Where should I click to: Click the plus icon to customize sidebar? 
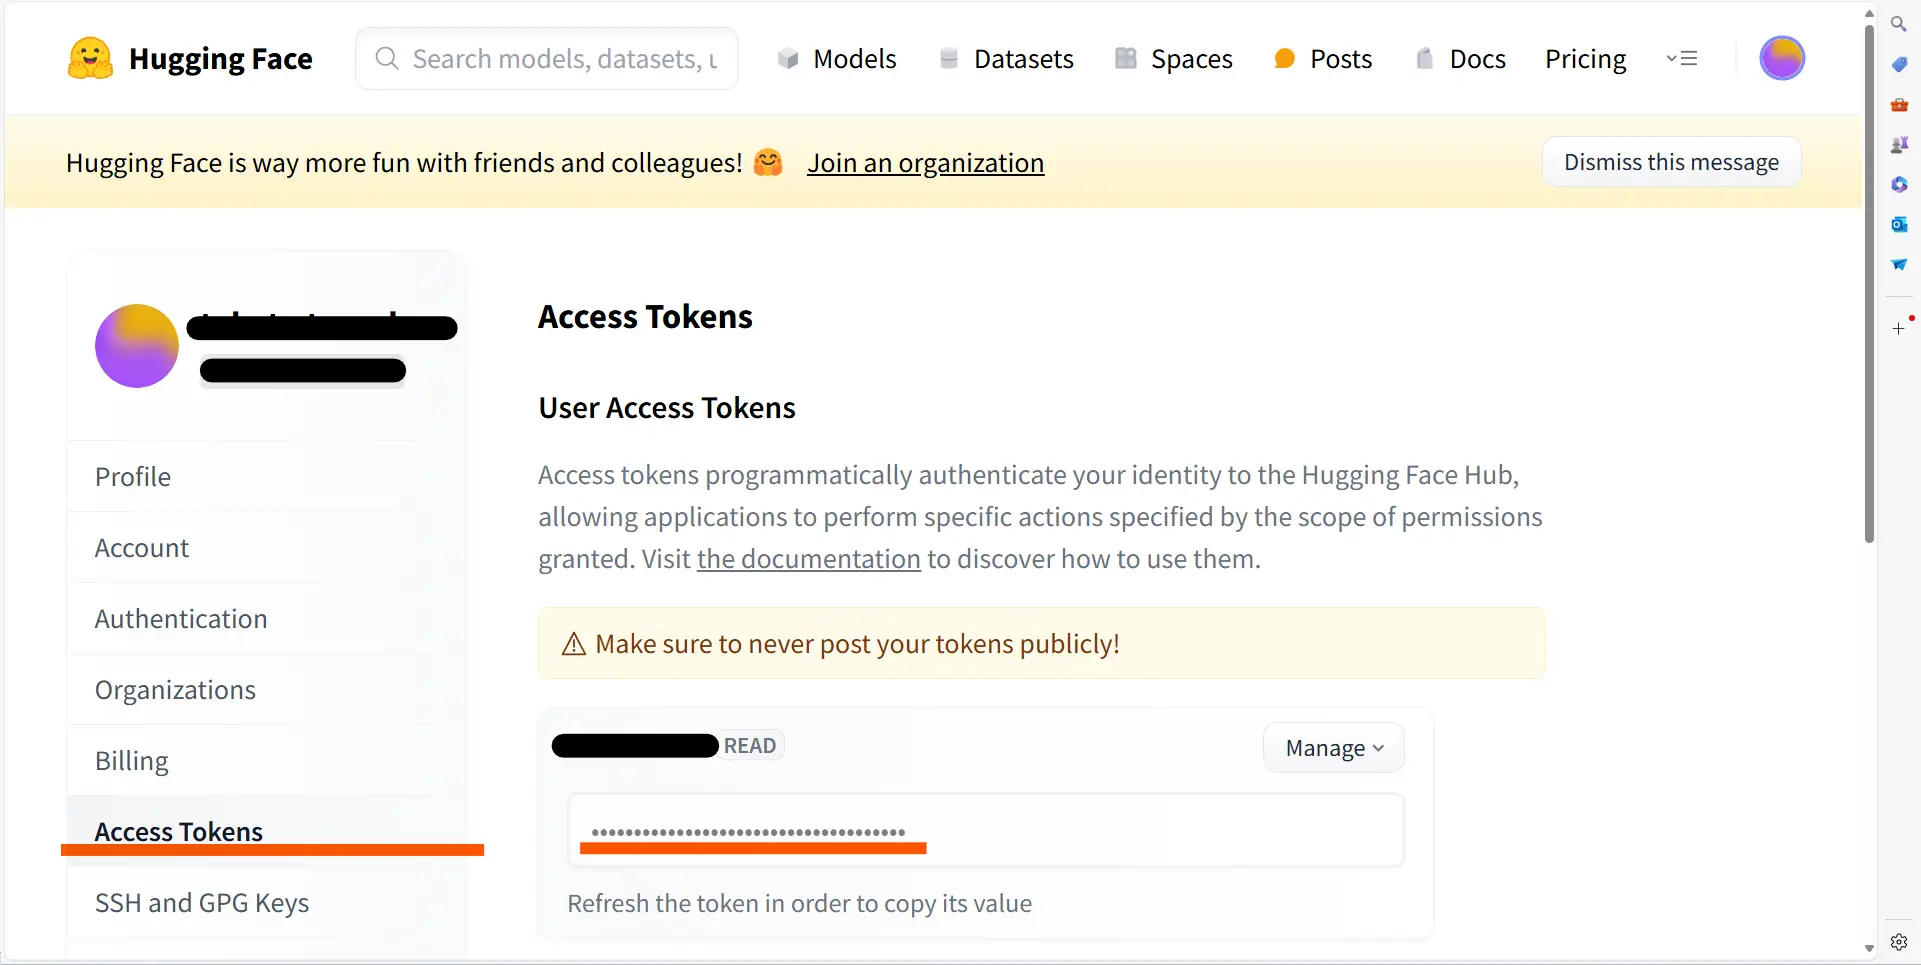click(1899, 328)
